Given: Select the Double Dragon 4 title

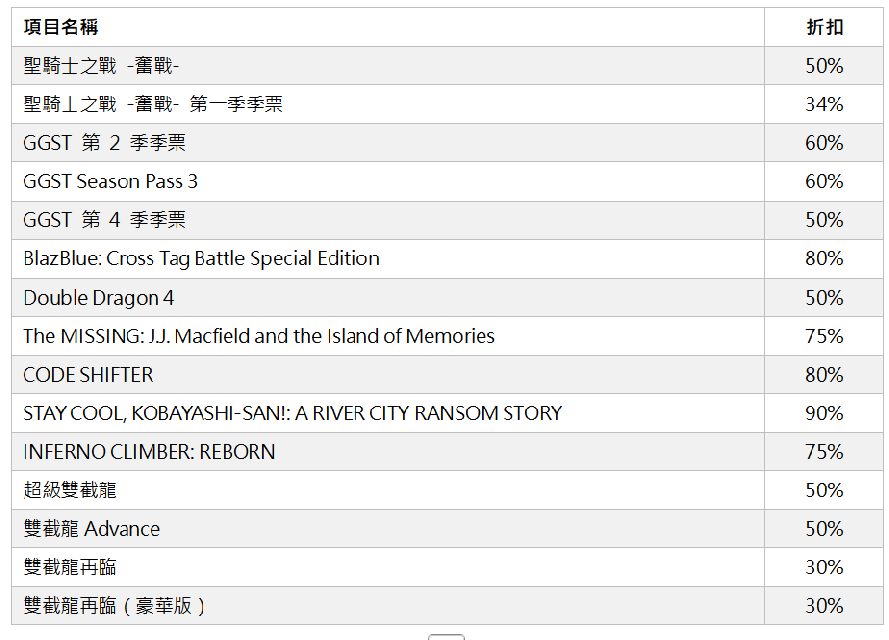Looking at the screenshot, I should click(x=99, y=298).
